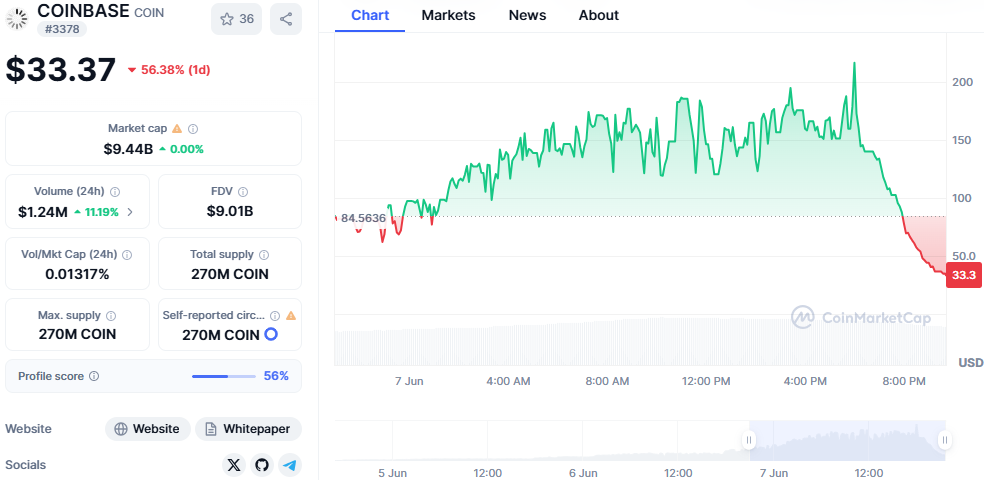The height and width of the screenshot is (480, 984).
Task: Switch to the Chart tab
Action: click(x=370, y=15)
